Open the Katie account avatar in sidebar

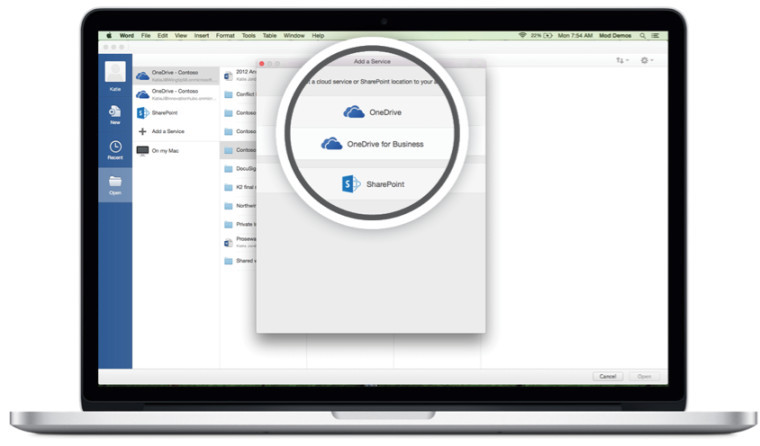click(x=115, y=72)
